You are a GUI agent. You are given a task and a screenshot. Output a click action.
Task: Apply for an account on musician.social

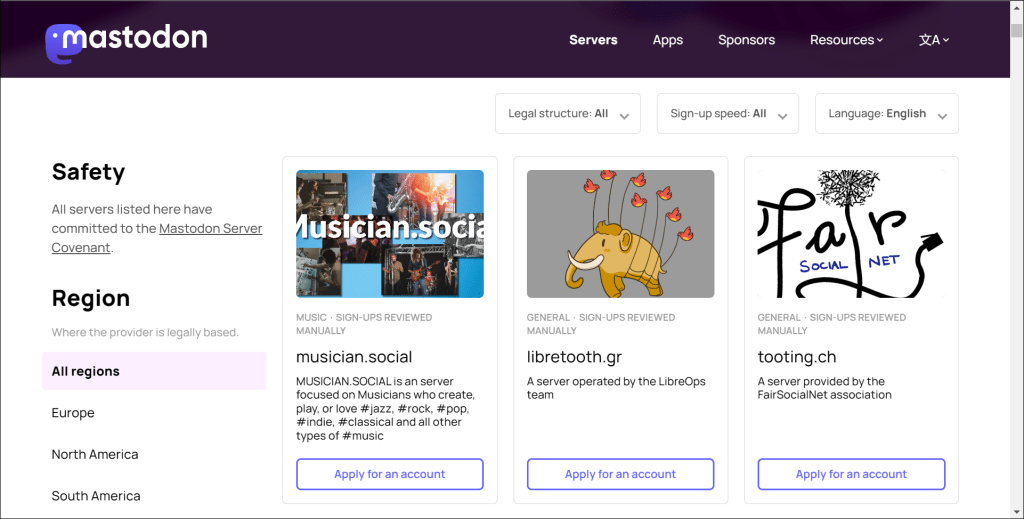390,474
